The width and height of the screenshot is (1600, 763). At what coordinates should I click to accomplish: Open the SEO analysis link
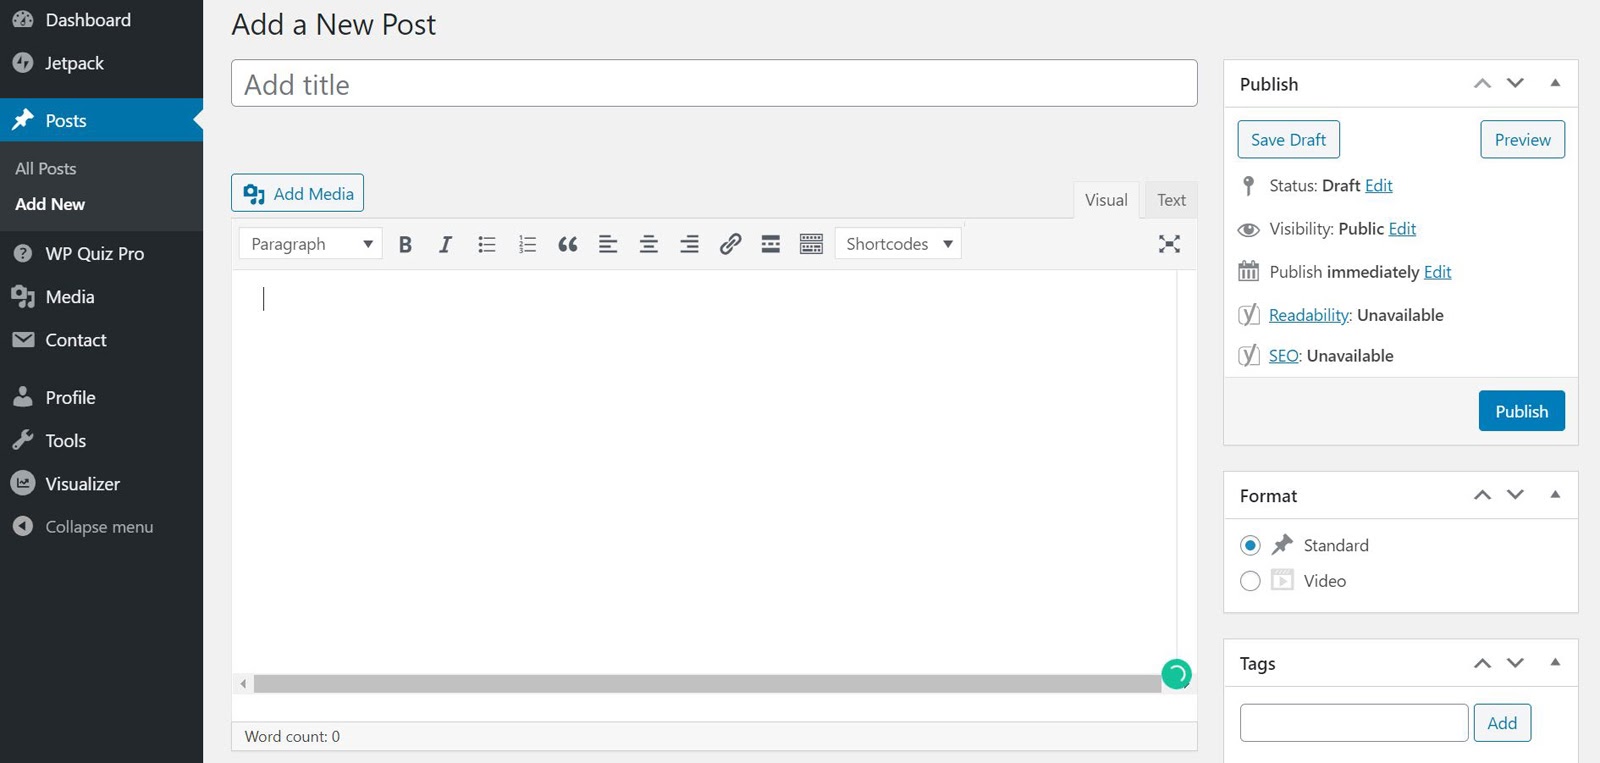tap(1284, 356)
